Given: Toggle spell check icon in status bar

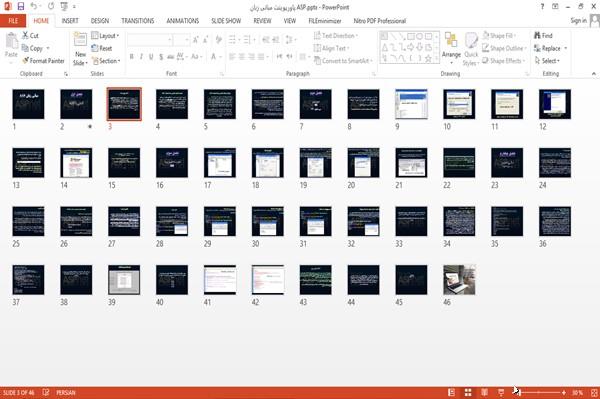Looking at the screenshot, I should coord(46,392).
